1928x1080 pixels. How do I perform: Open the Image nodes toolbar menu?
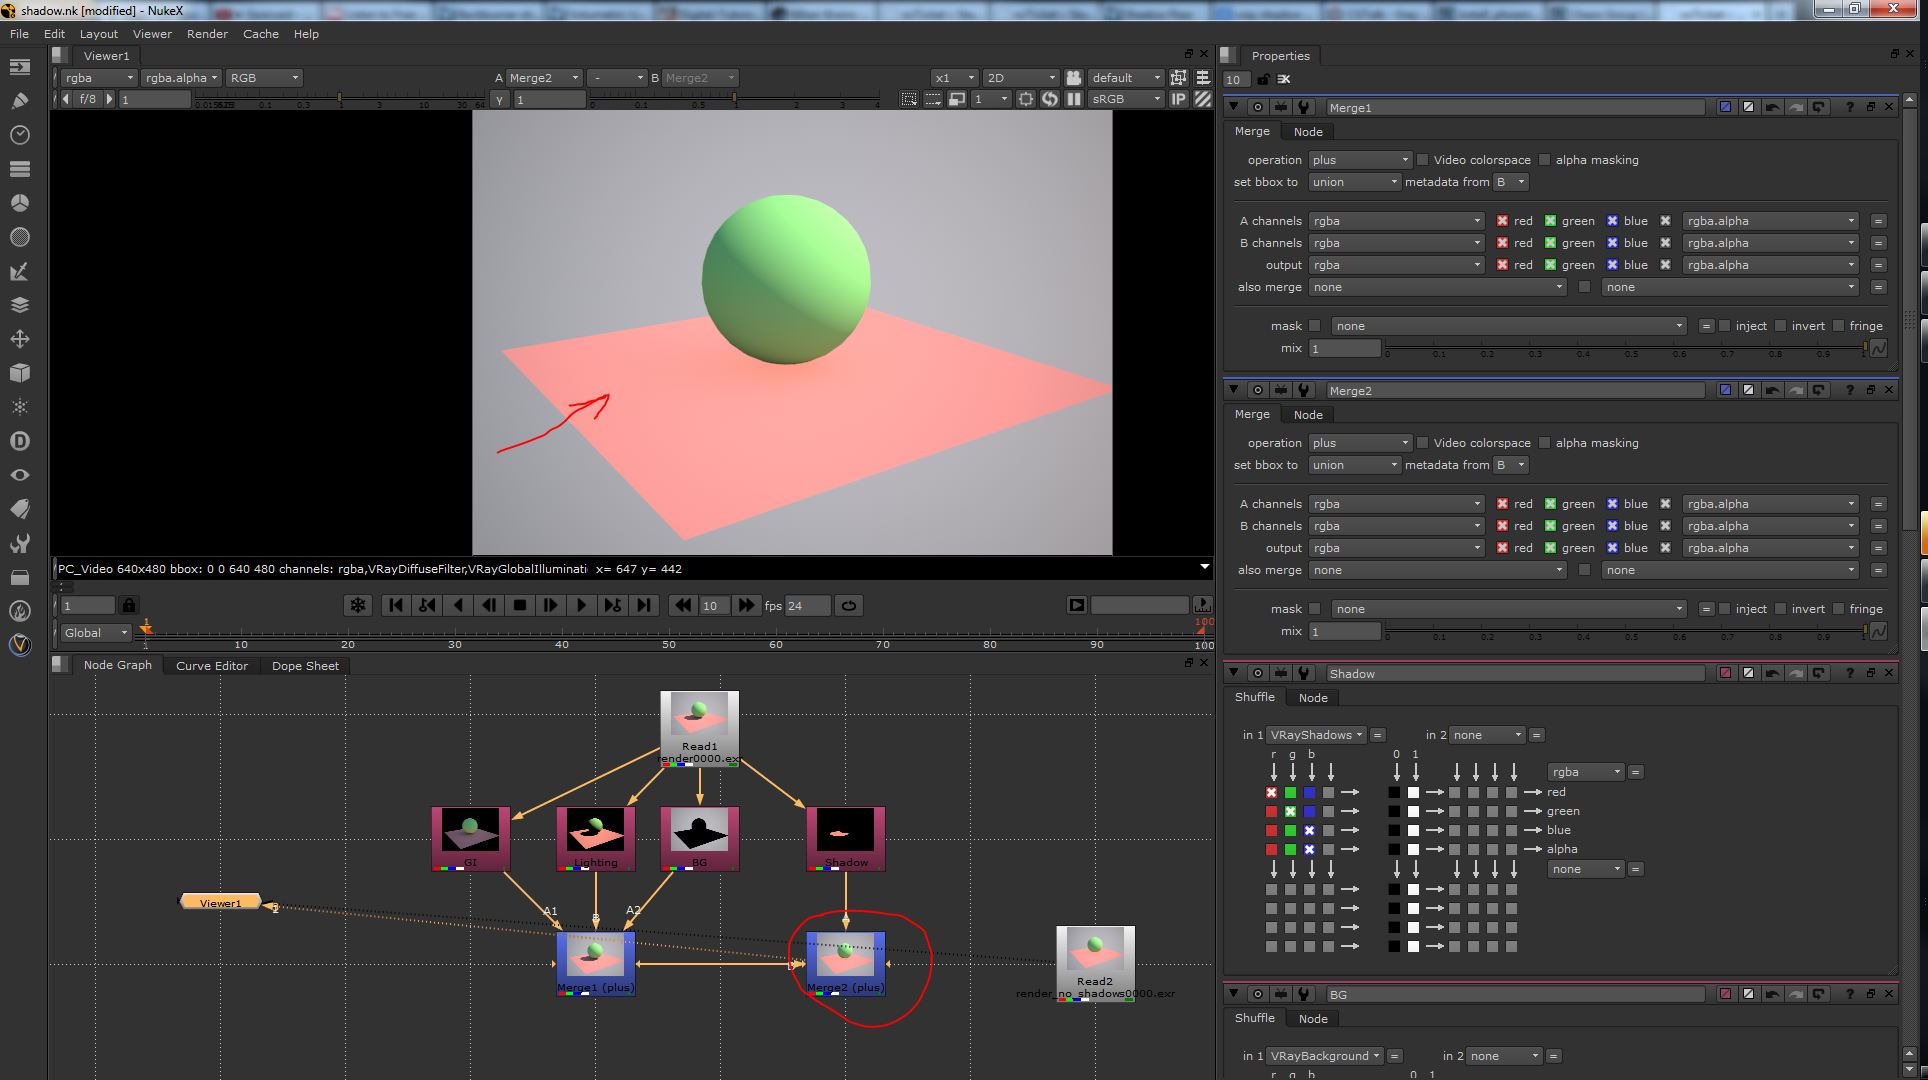pyautogui.click(x=19, y=67)
